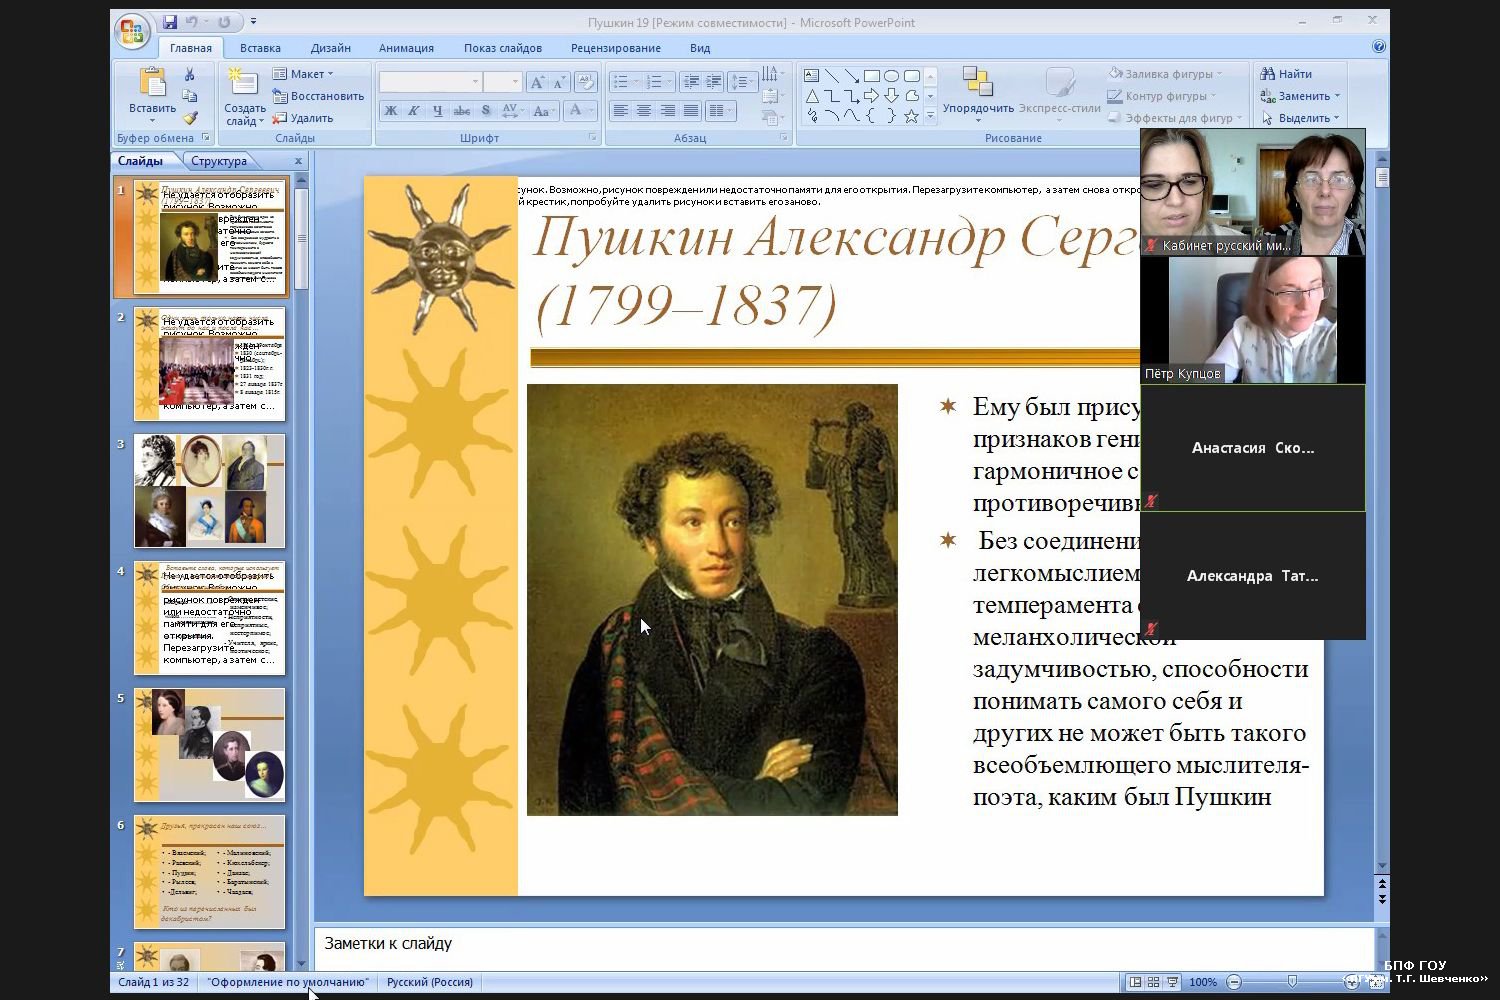Click the Найти find button
This screenshot has width=1500, height=1000.
1286,74
